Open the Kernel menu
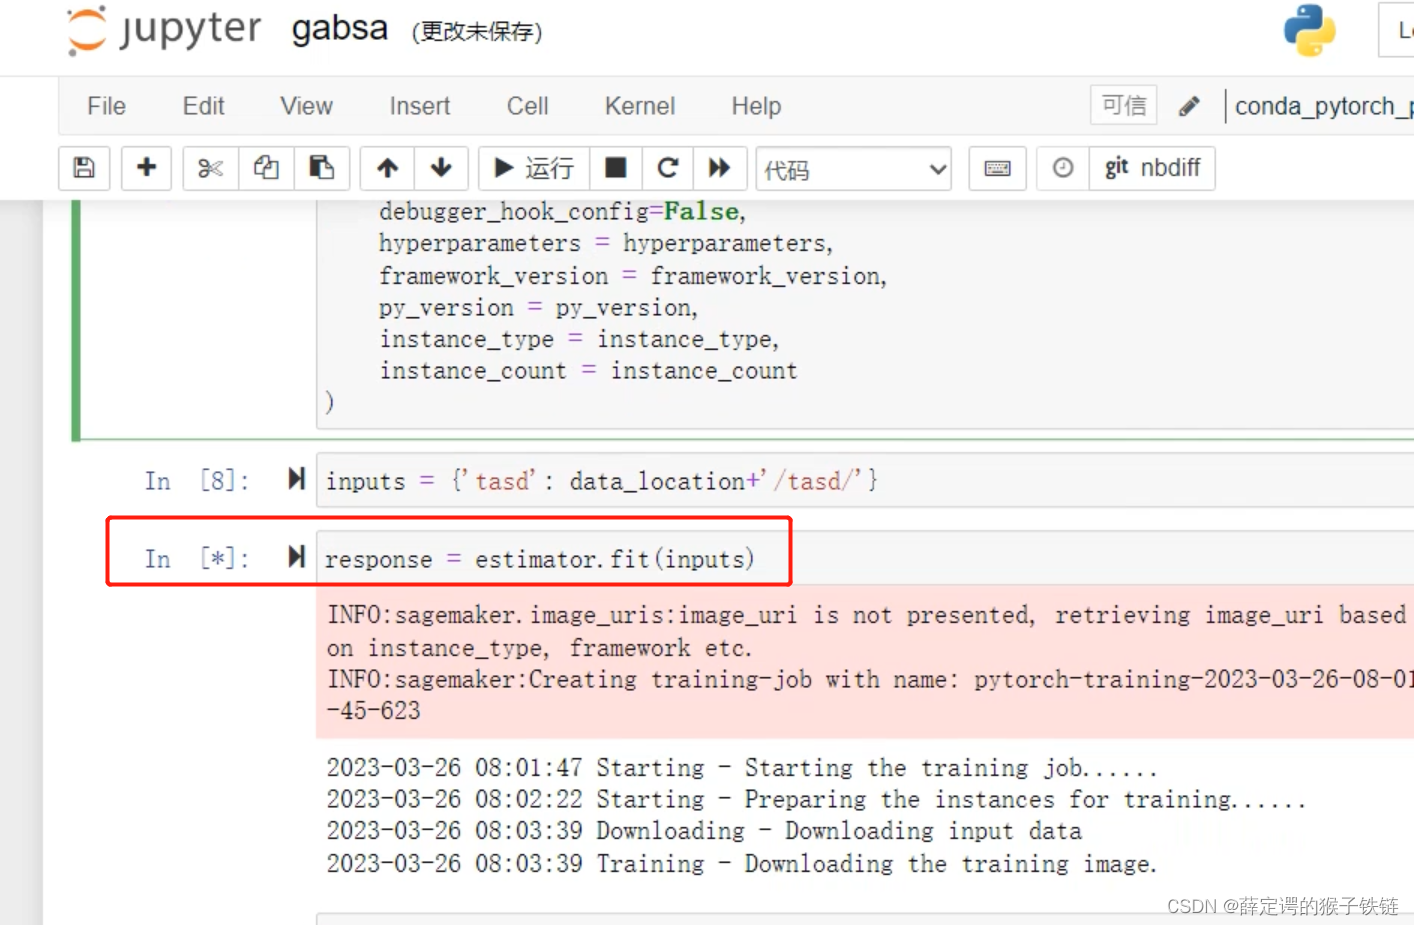The height and width of the screenshot is (925, 1414). pos(640,106)
